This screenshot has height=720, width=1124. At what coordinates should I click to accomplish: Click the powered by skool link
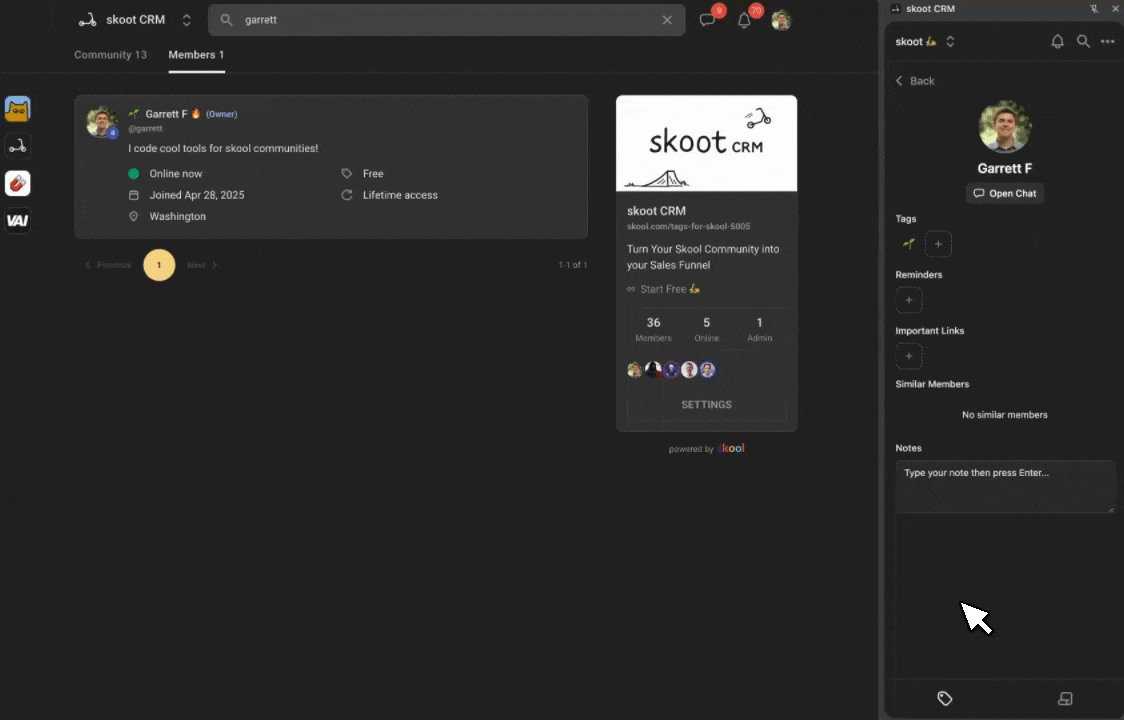pos(706,449)
